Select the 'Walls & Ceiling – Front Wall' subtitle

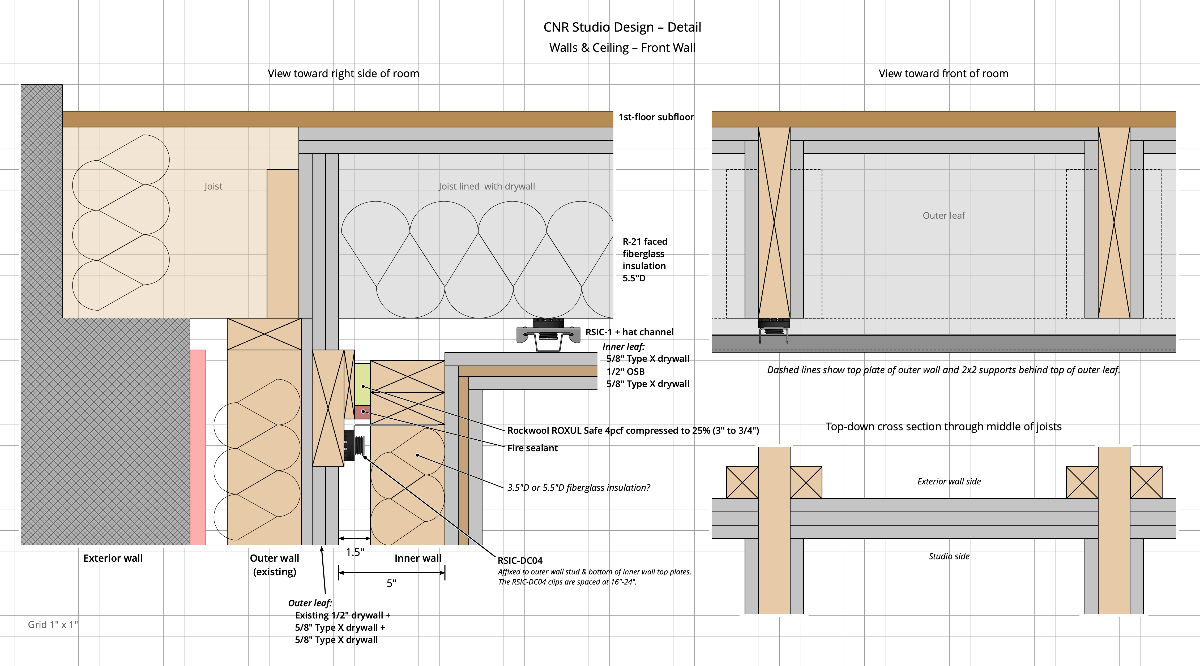coord(622,47)
